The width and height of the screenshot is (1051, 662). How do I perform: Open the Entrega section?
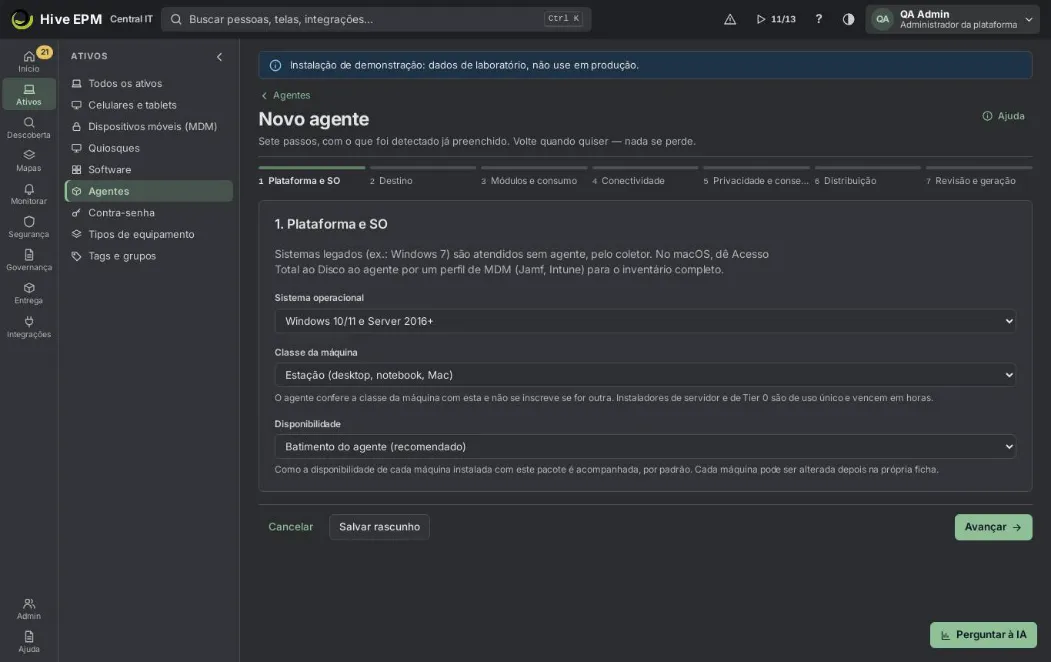pyautogui.click(x=29, y=293)
